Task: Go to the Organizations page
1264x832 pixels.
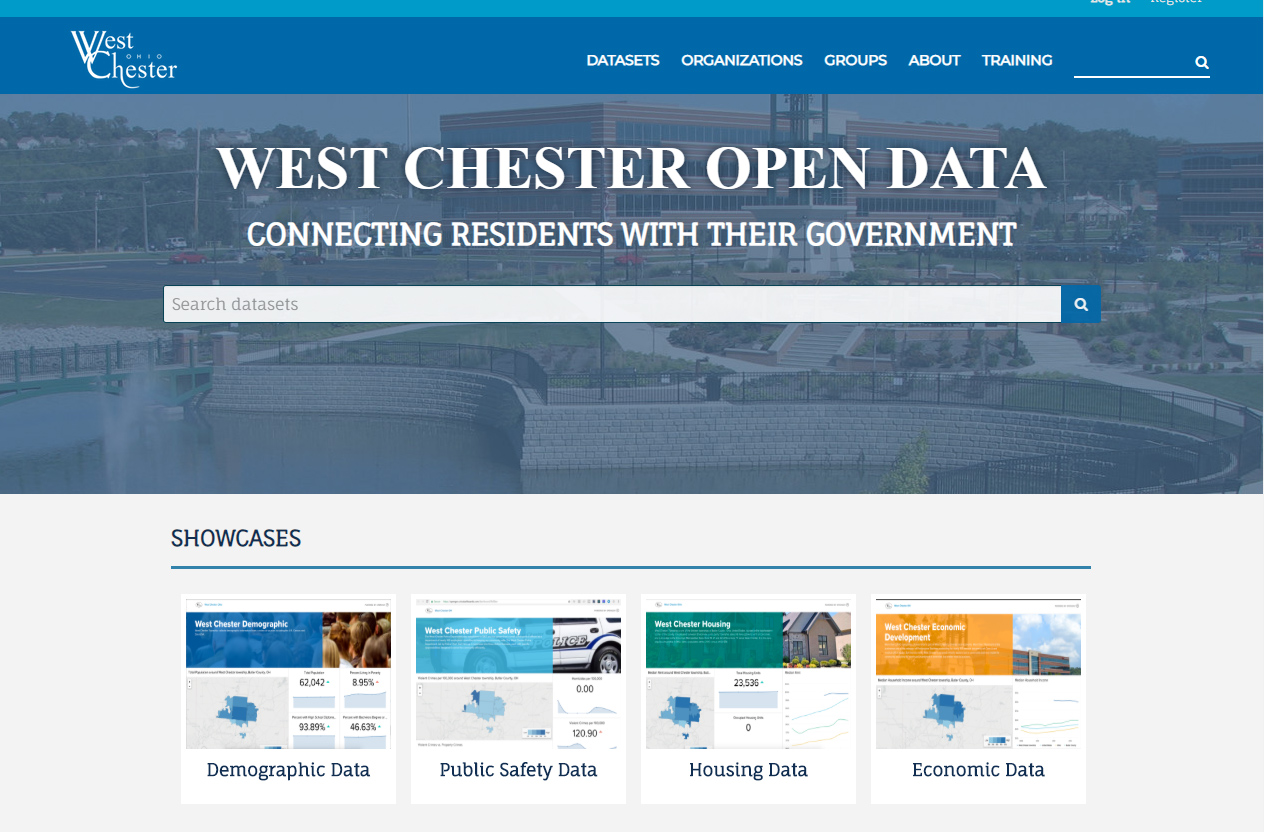Action: [x=742, y=60]
